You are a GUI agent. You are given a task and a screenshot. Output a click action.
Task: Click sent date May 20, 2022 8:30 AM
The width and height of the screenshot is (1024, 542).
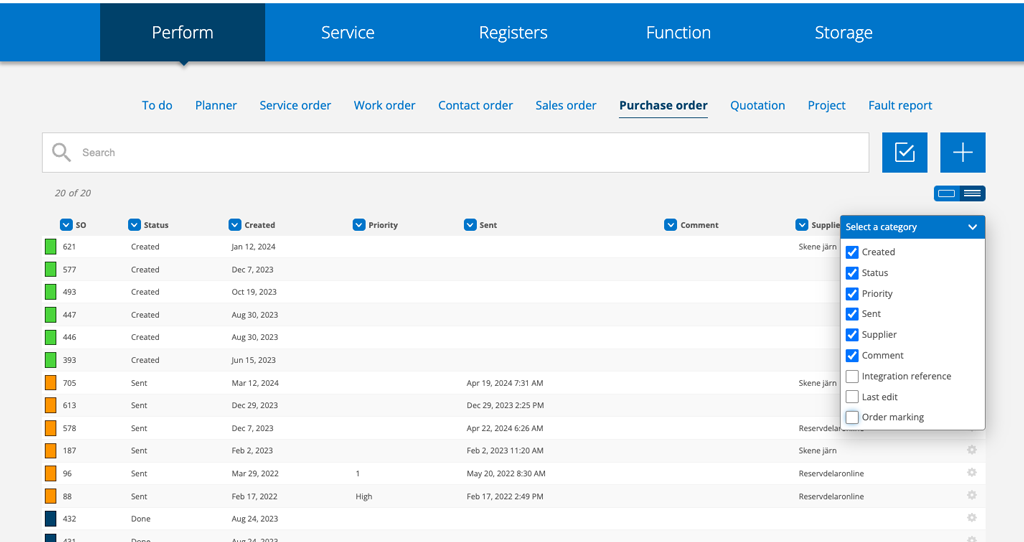point(506,473)
